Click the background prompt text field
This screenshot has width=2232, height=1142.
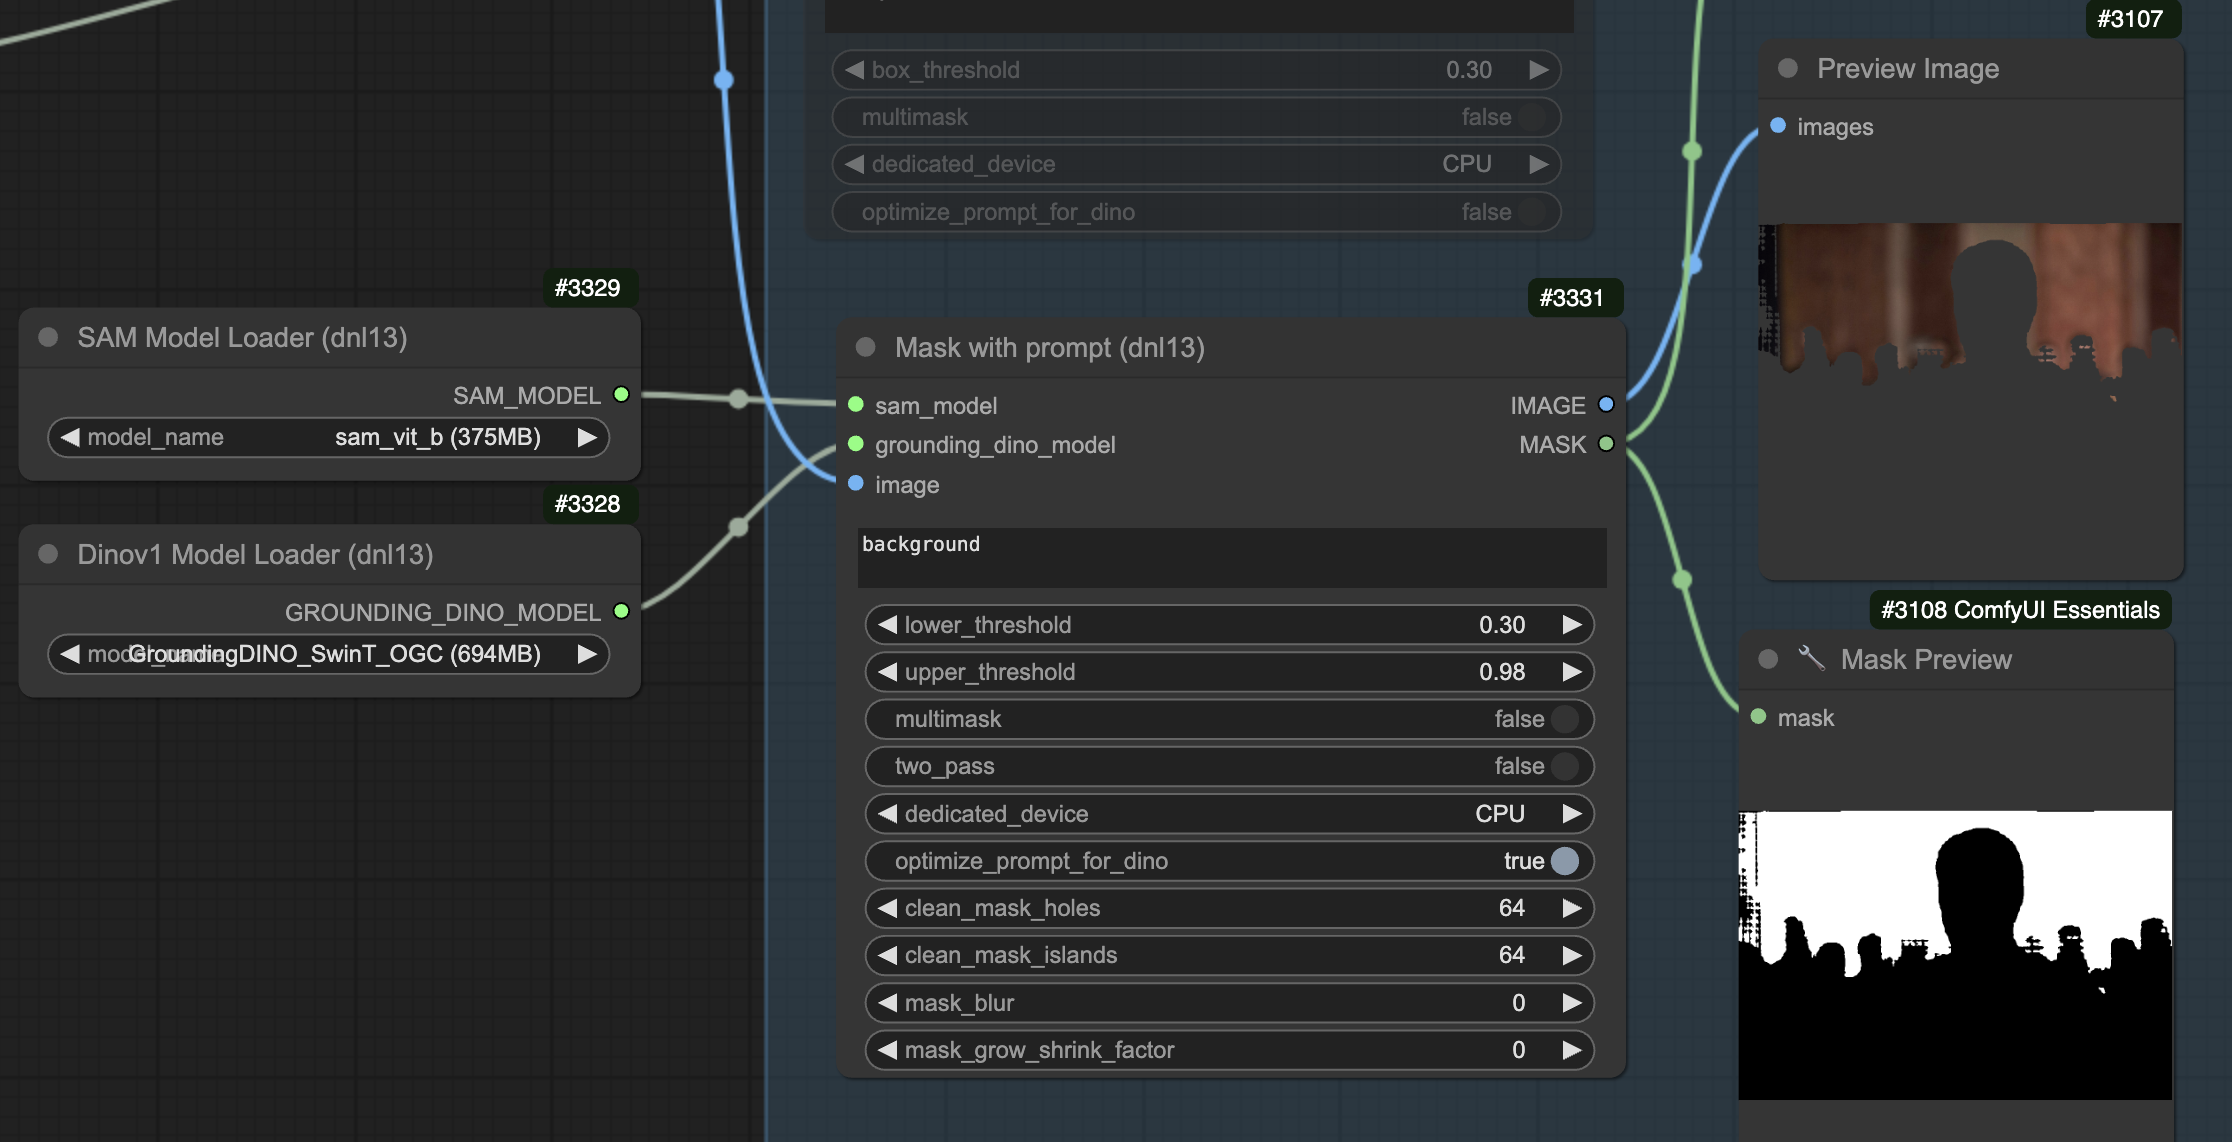(x=1230, y=557)
